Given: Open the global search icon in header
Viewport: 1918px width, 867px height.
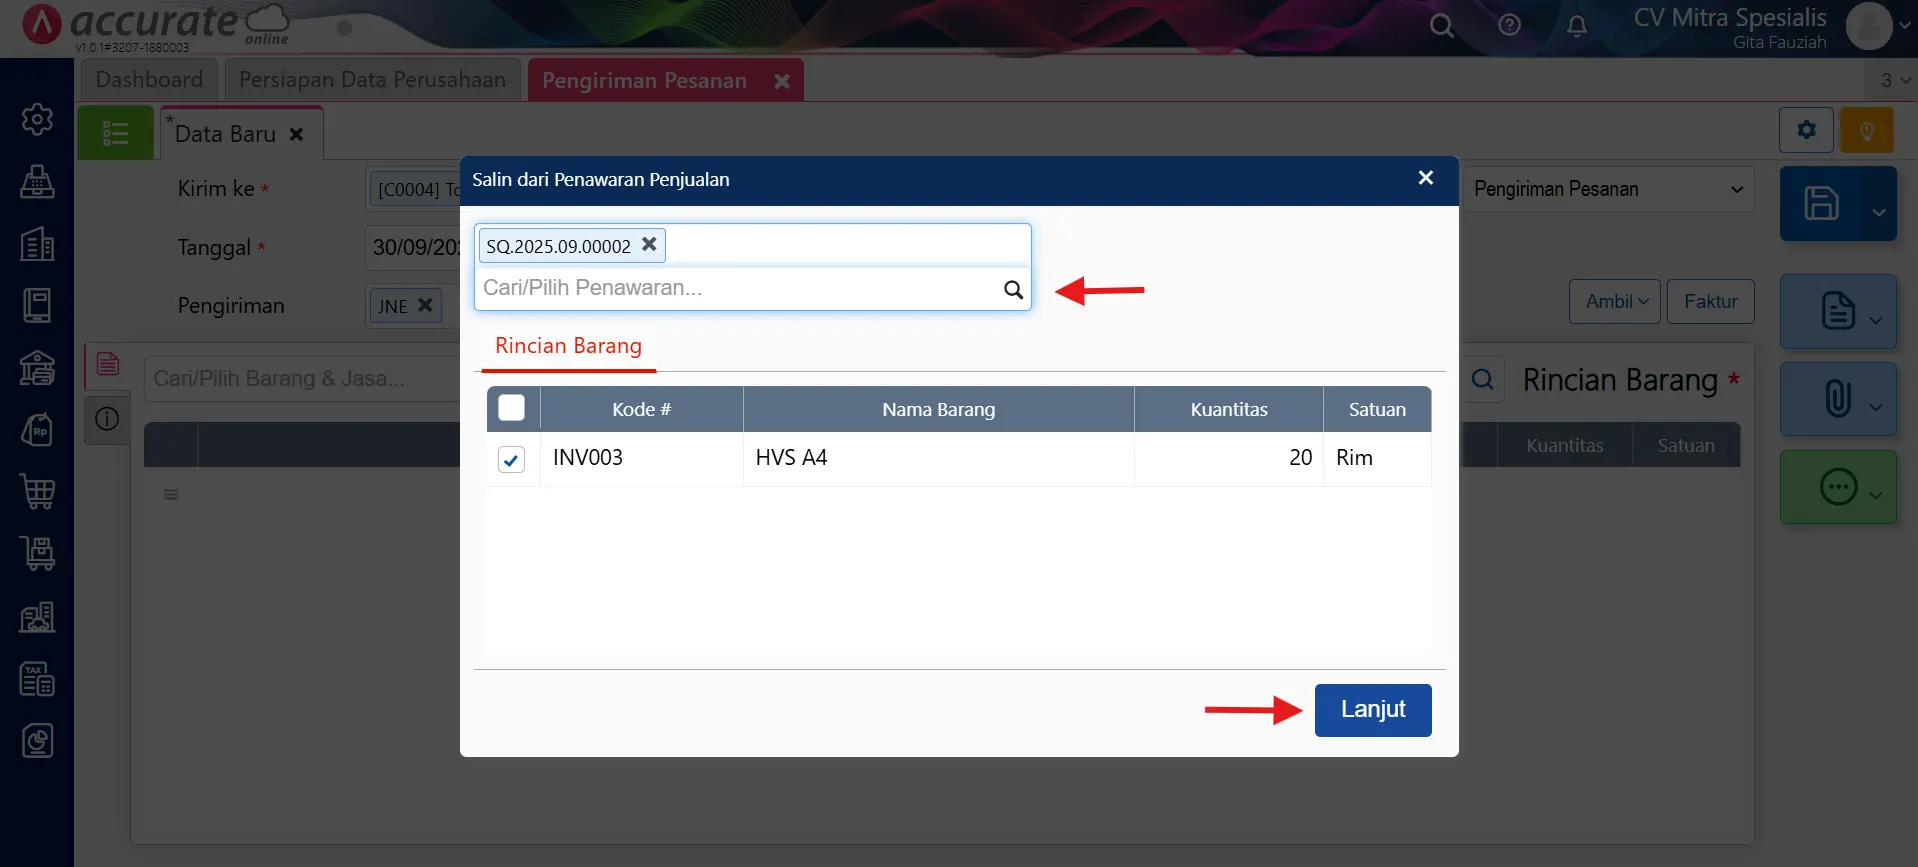Looking at the screenshot, I should pos(1441,26).
